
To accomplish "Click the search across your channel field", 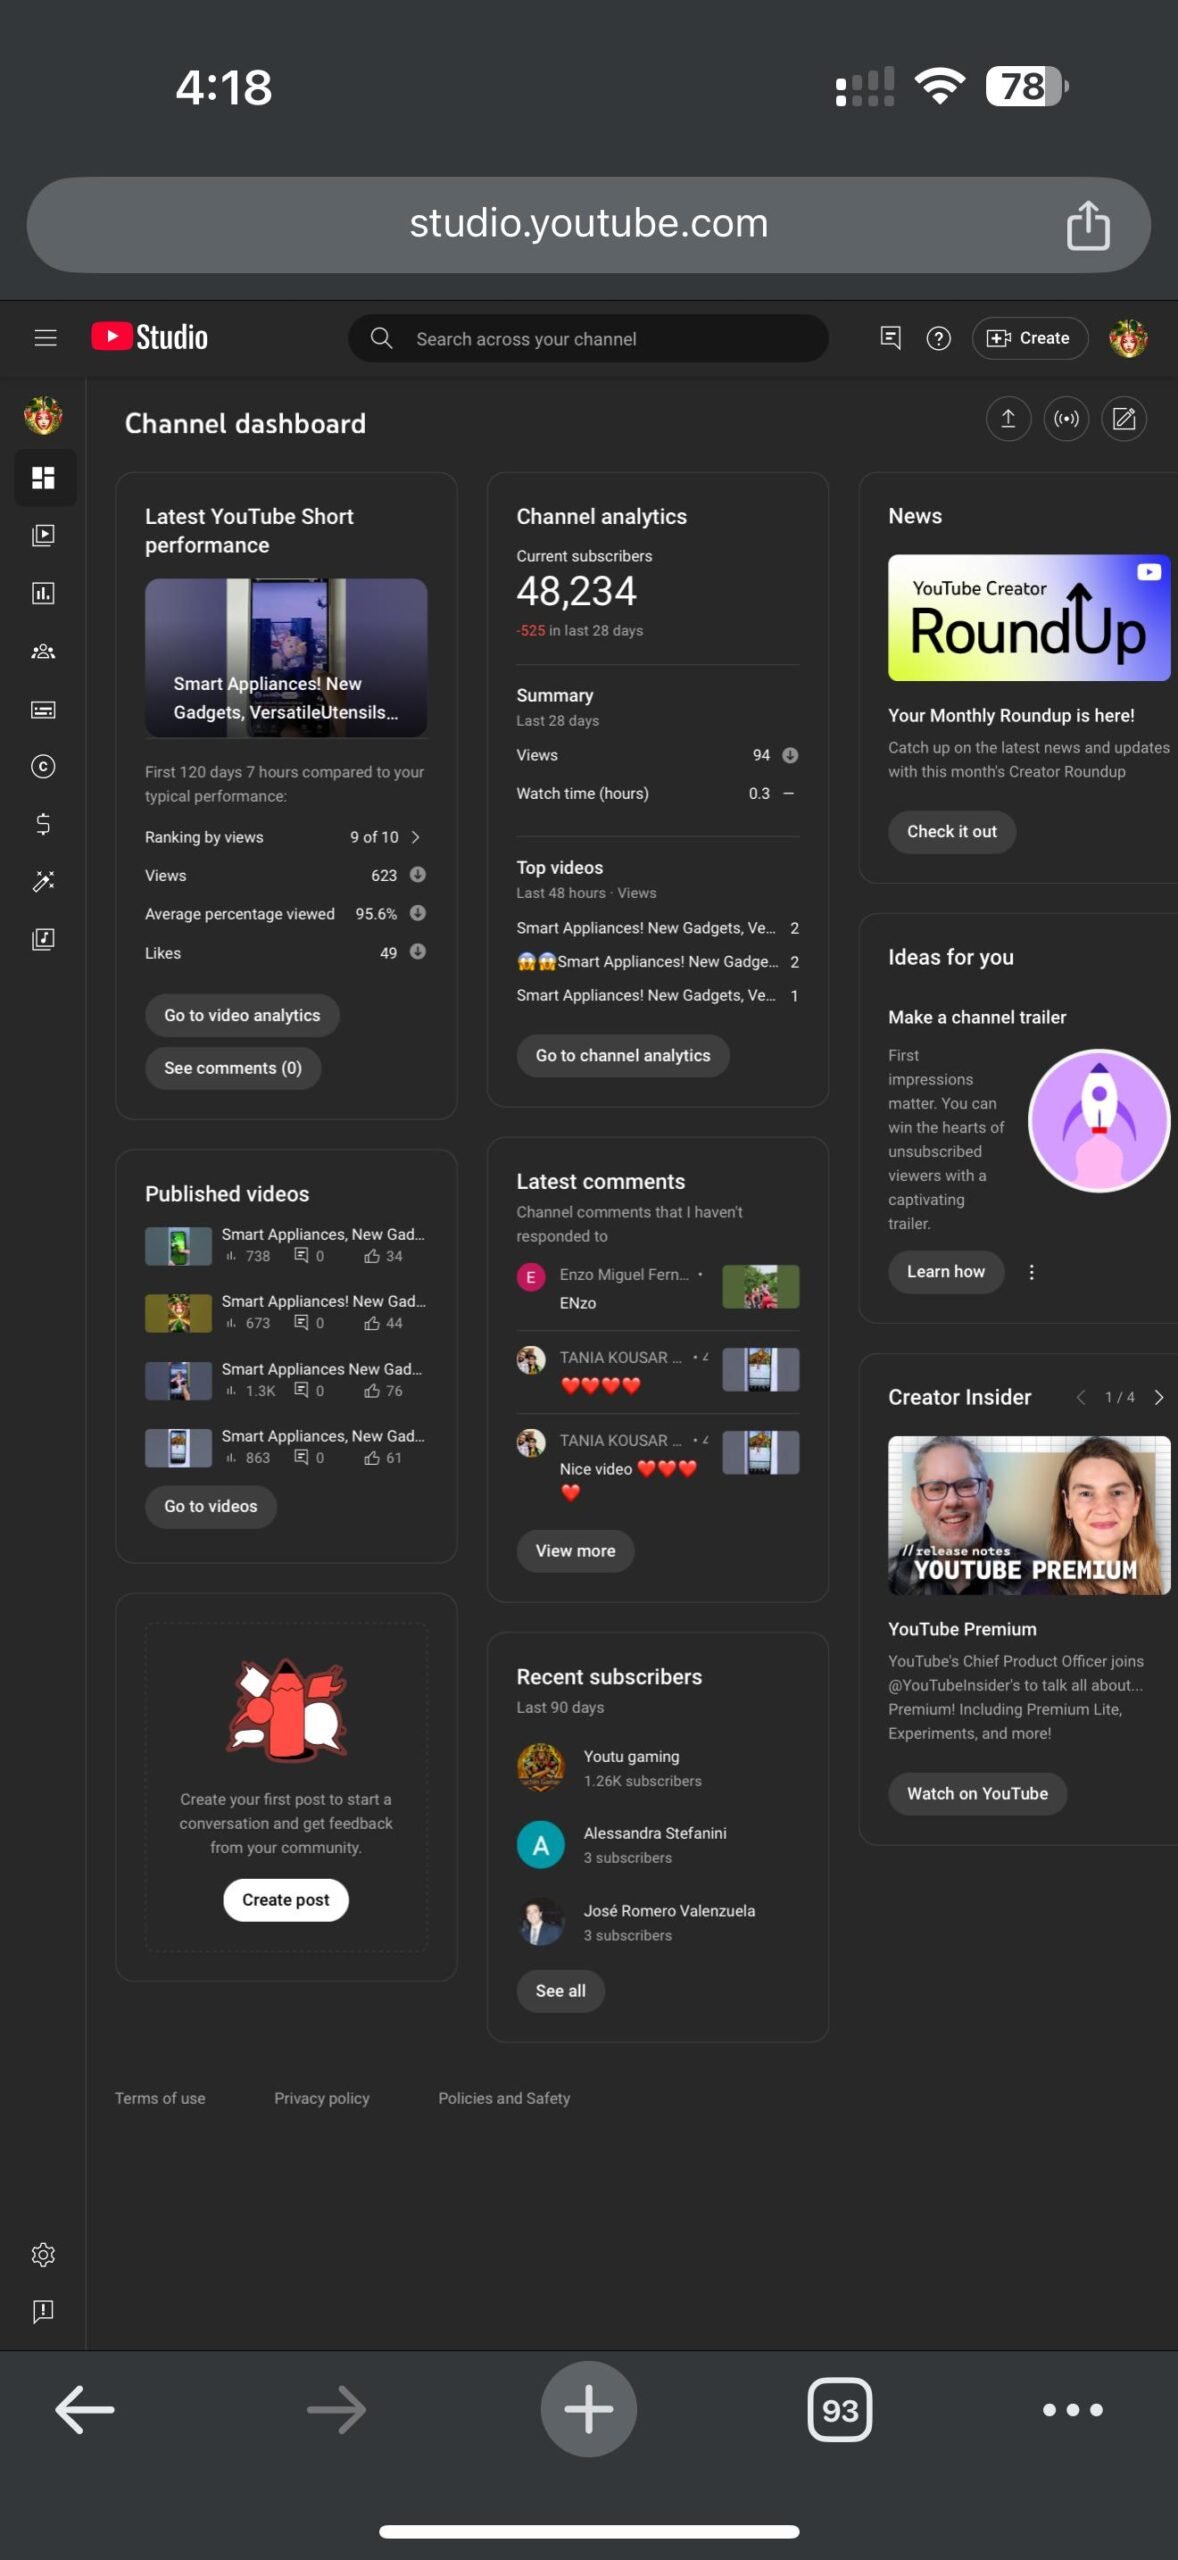I will (588, 338).
